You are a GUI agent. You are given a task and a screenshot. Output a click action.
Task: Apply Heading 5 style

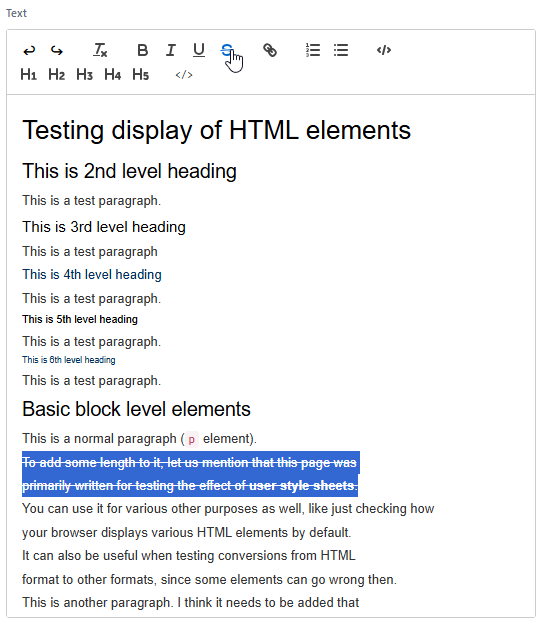pyautogui.click(x=141, y=74)
